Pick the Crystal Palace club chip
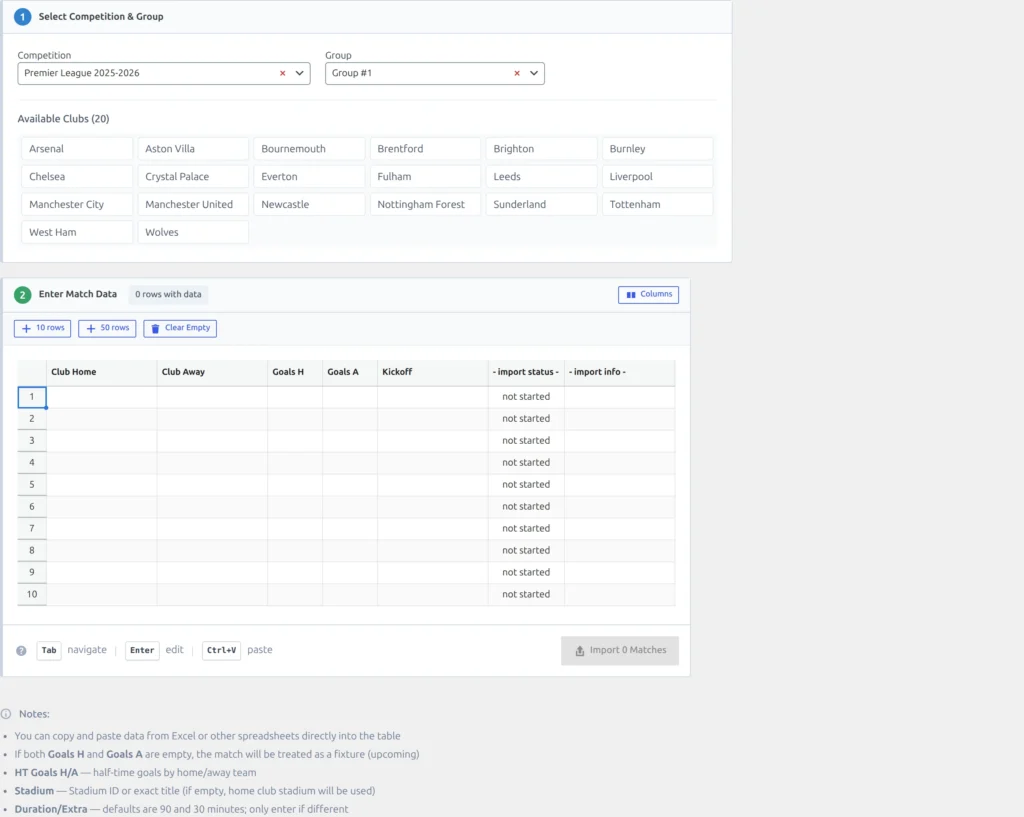 193,176
